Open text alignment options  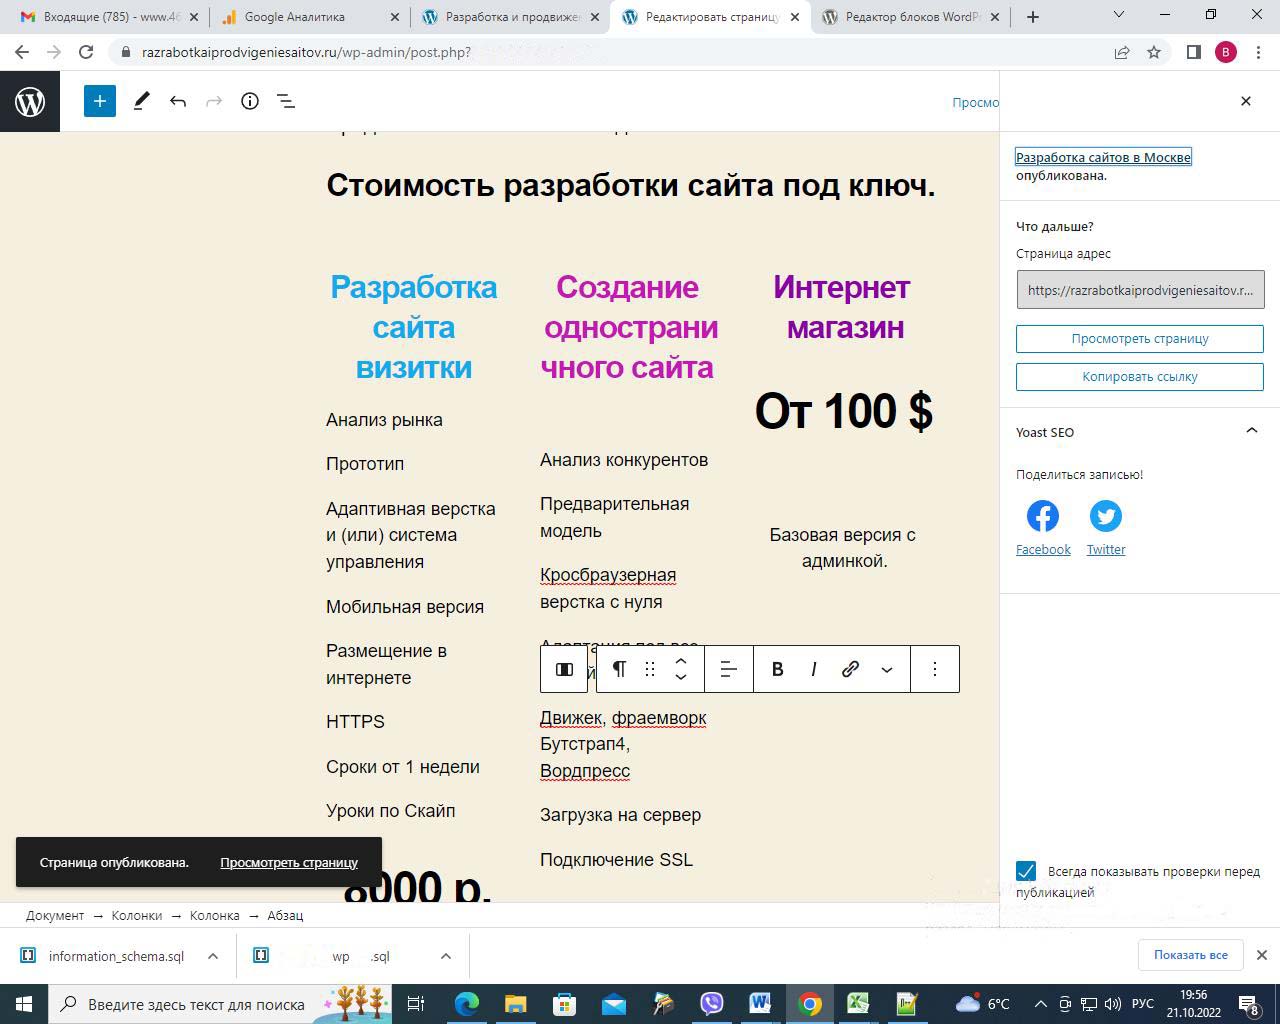pyautogui.click(x=729, y=669)
